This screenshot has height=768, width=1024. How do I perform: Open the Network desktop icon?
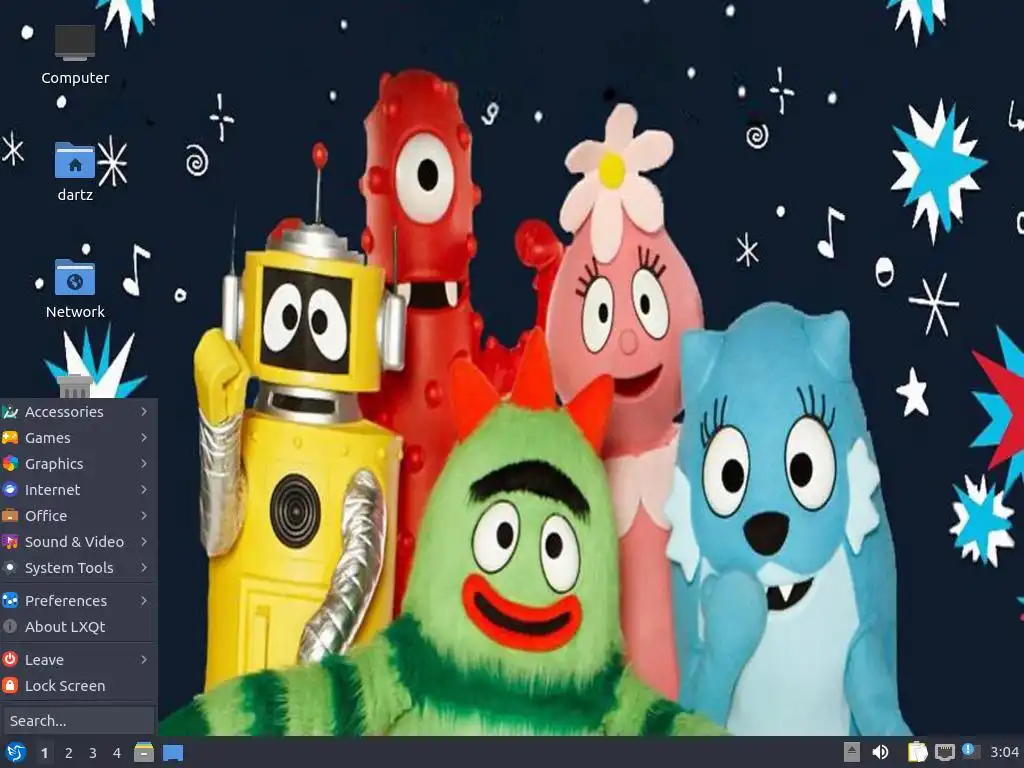pyautogui.click(x=75, y=277)
